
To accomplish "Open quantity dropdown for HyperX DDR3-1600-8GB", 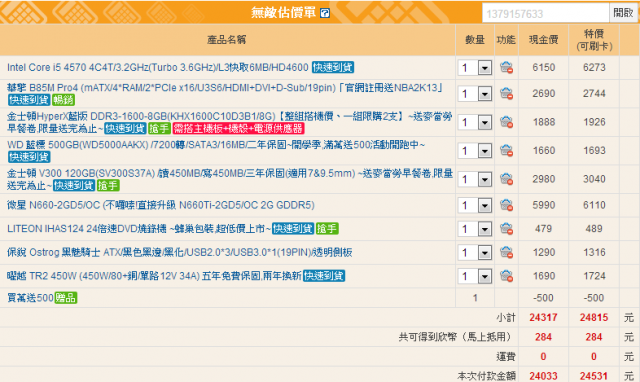I will click(x=475, y=122).
